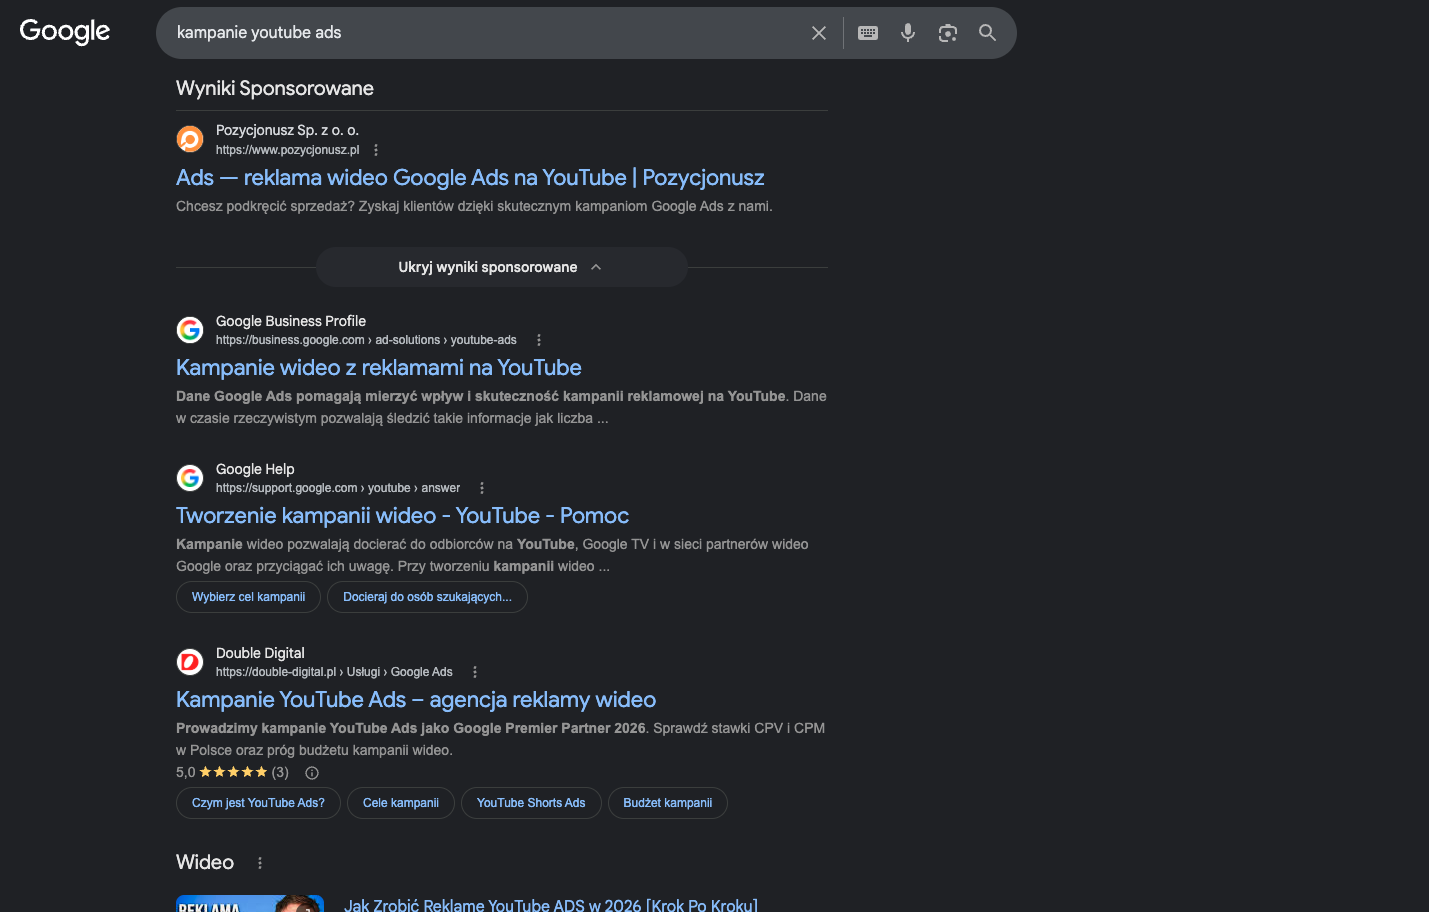Click the info icon beside the 5,0 rating
Screen dimensions: 1429x912
[x=312, y=773]
